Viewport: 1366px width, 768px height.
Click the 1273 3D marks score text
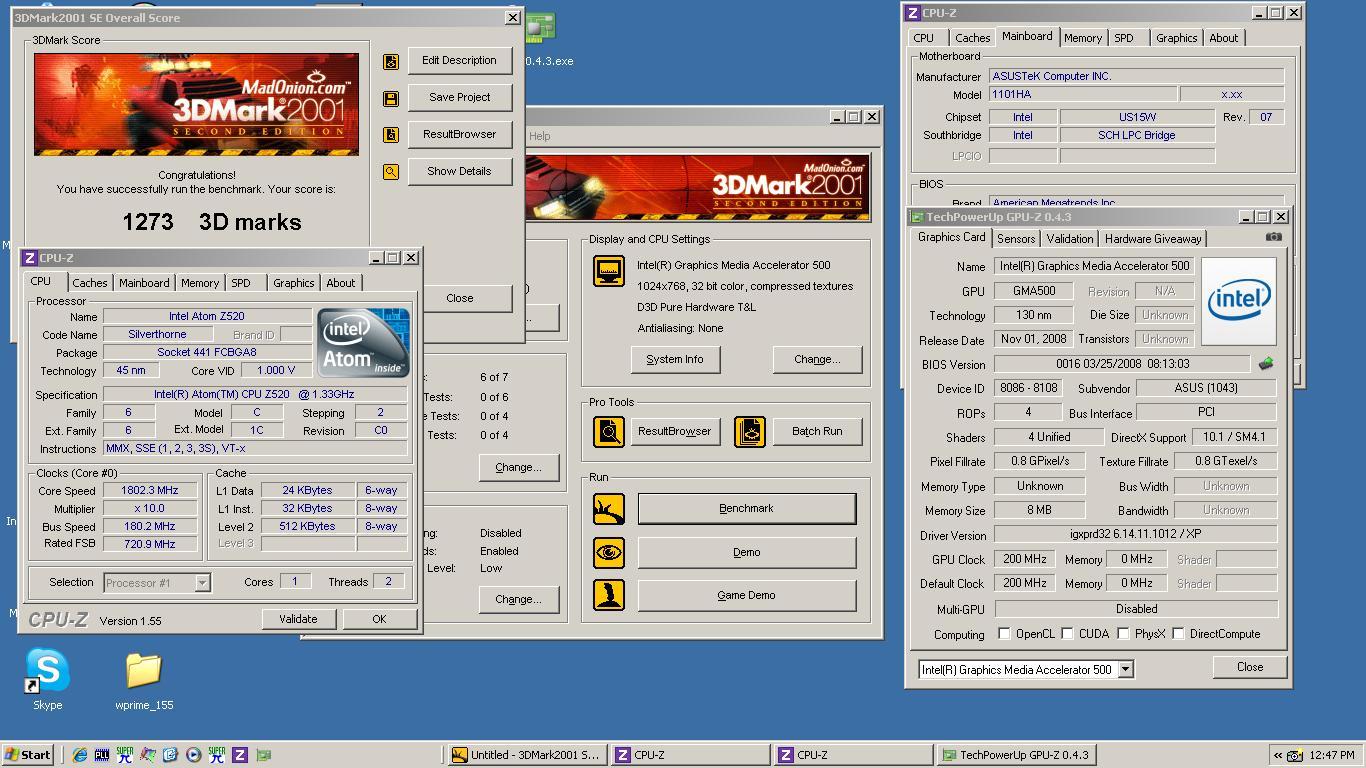click(212, 222)
